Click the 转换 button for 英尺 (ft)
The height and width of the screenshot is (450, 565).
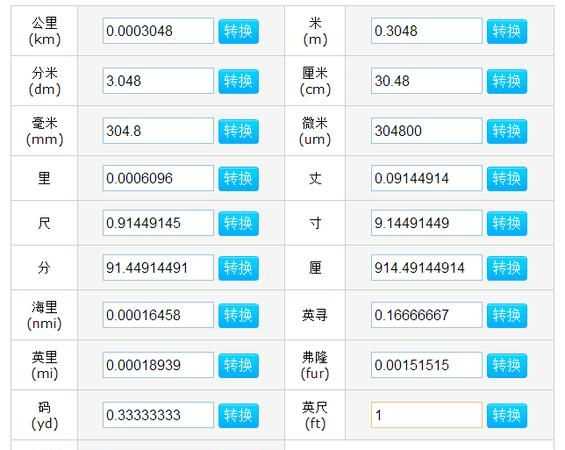coord(507,415)
